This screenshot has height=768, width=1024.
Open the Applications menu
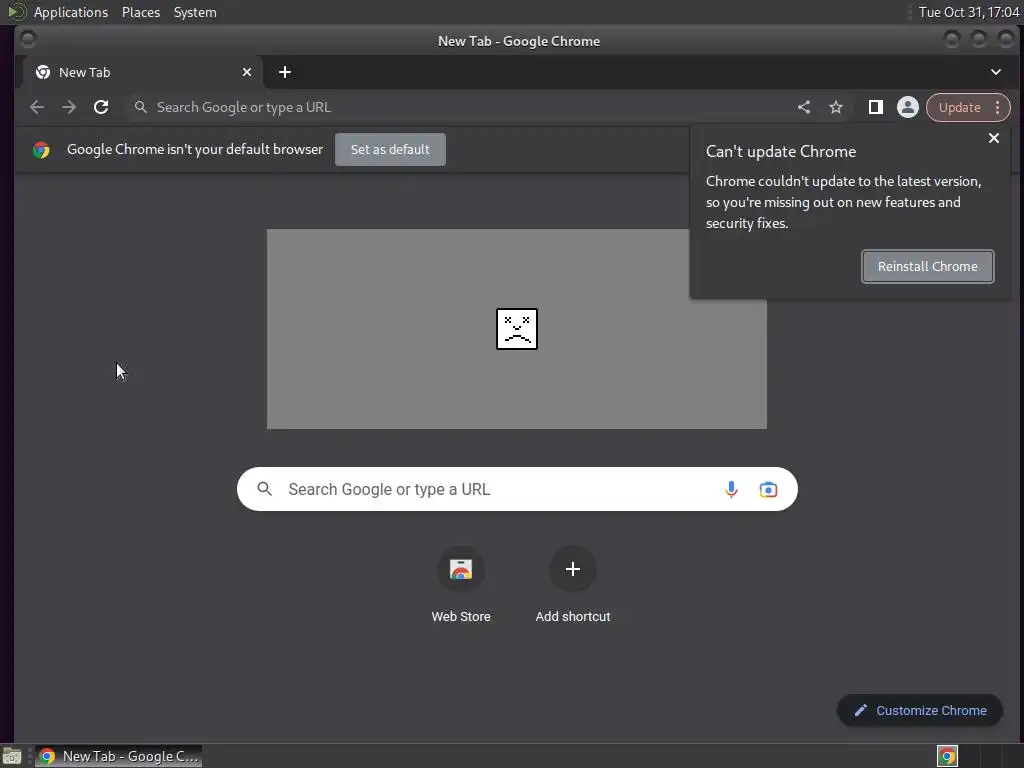71,12
